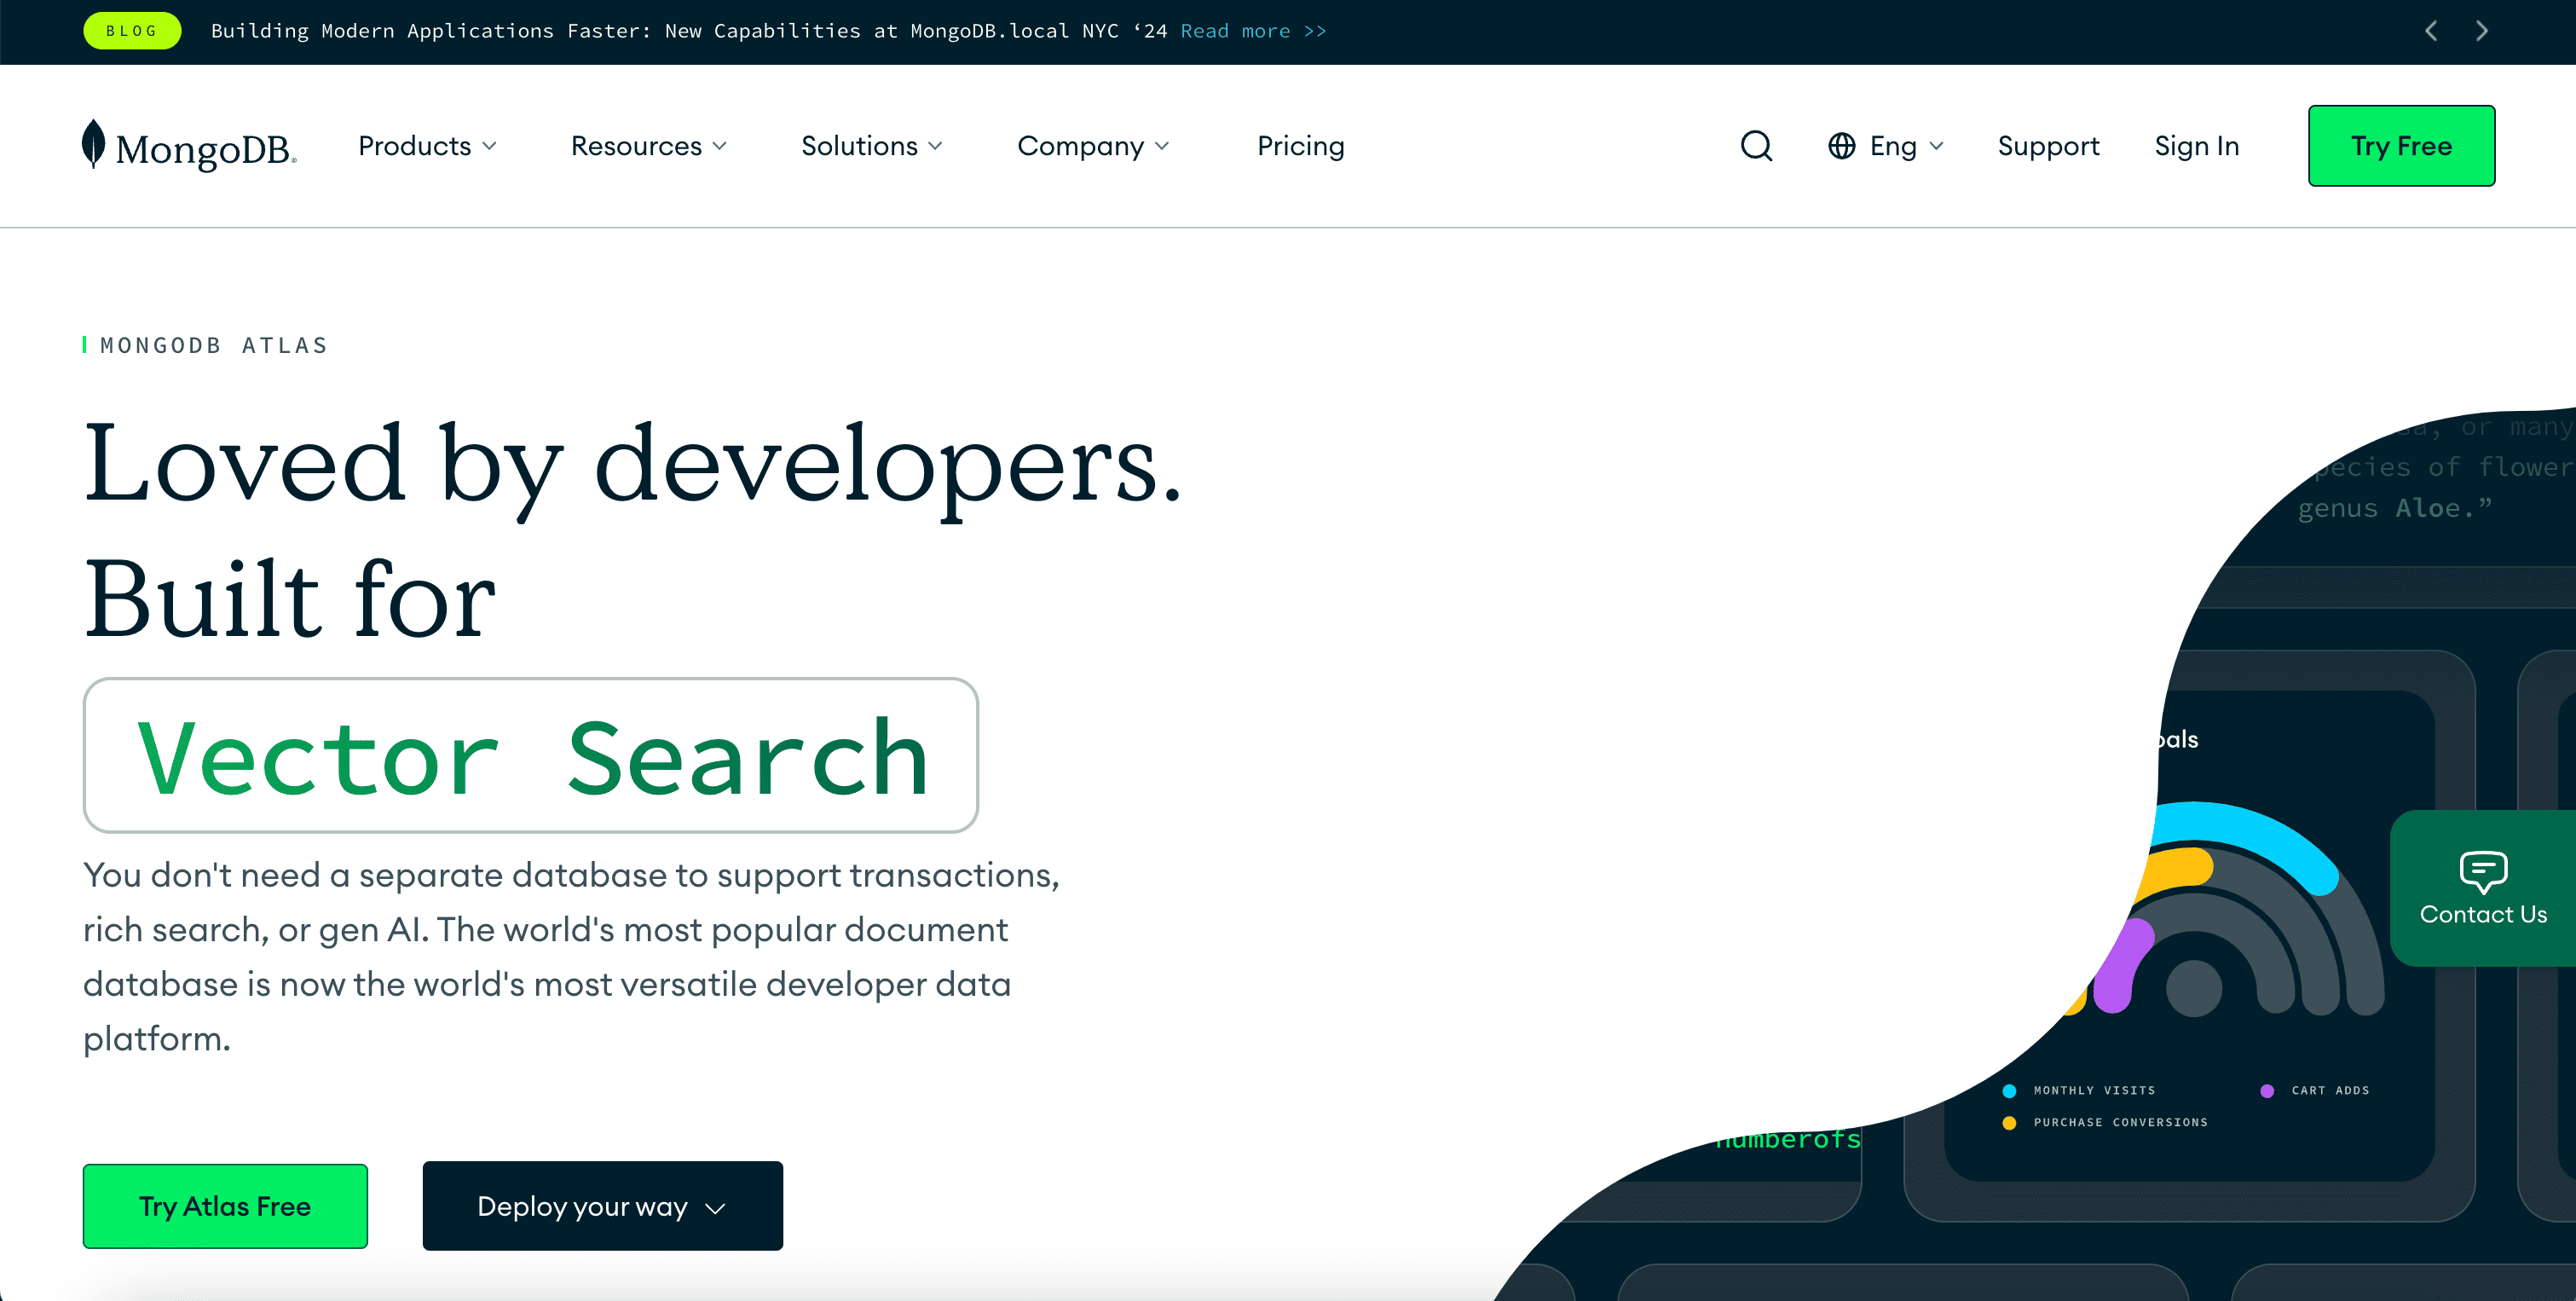Click the blue Monthly Visits legend dot
This screenshot has width=2576, height=1301.
pyautogui.click(x=2009, y=1091)
